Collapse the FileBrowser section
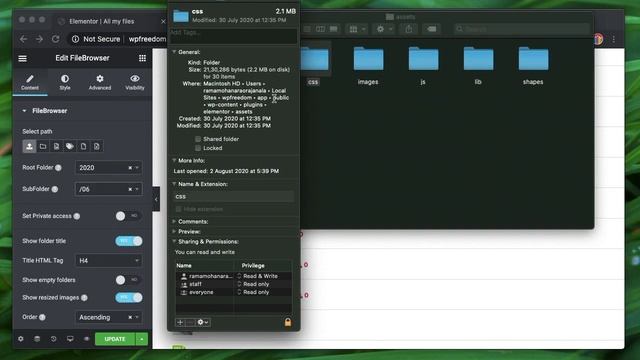 coord(24,111)
